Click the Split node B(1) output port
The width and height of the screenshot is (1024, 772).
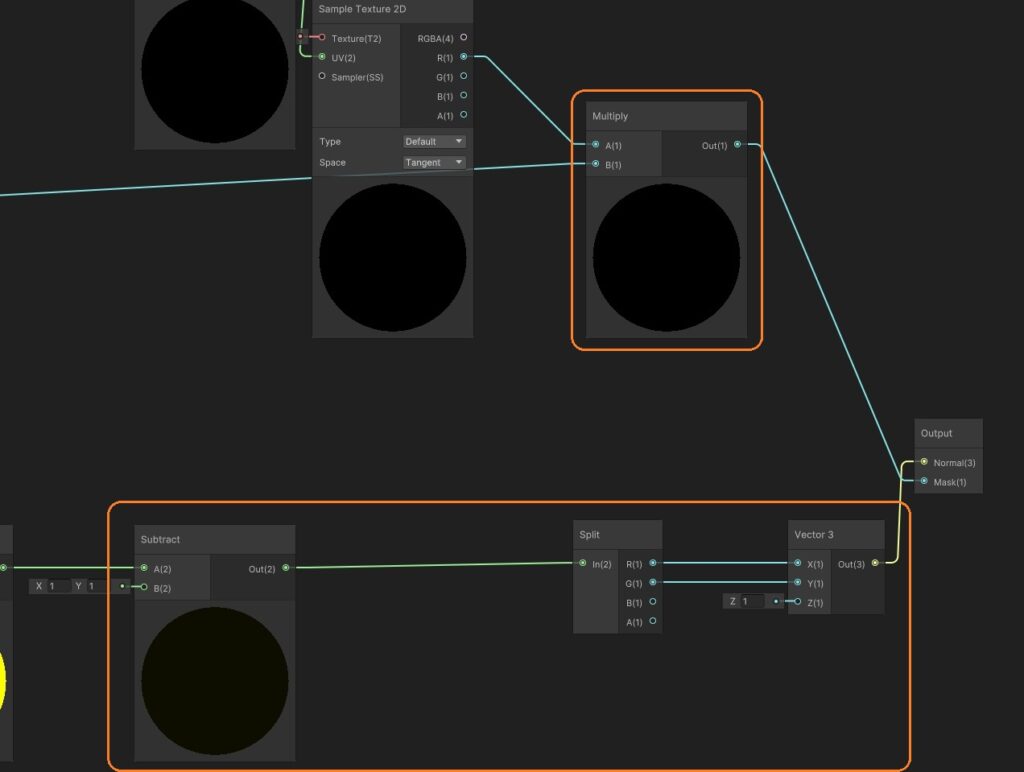(x=653, y=602)
